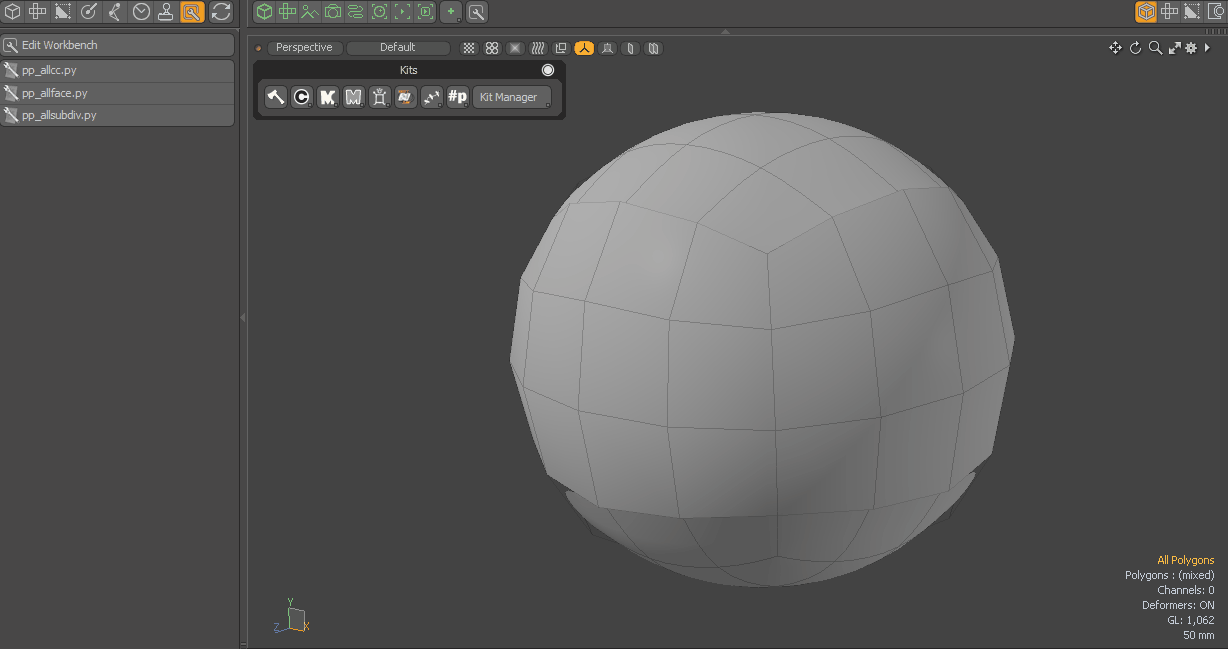This screenshot has width=1228, height=649.
Task: Click the bone/joint icon in left toolbar
Action: coord(115,12)
